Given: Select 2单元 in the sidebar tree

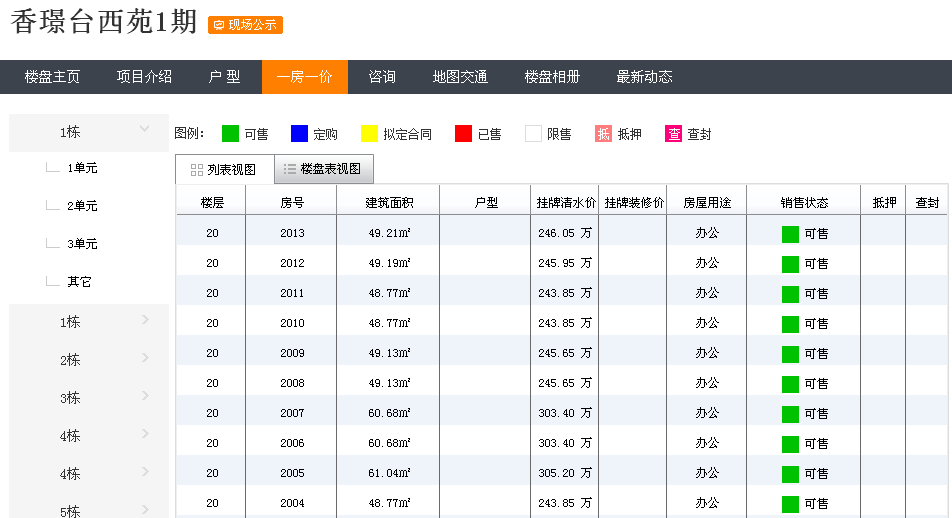Looking at the screenshot, I should point(82,206).
